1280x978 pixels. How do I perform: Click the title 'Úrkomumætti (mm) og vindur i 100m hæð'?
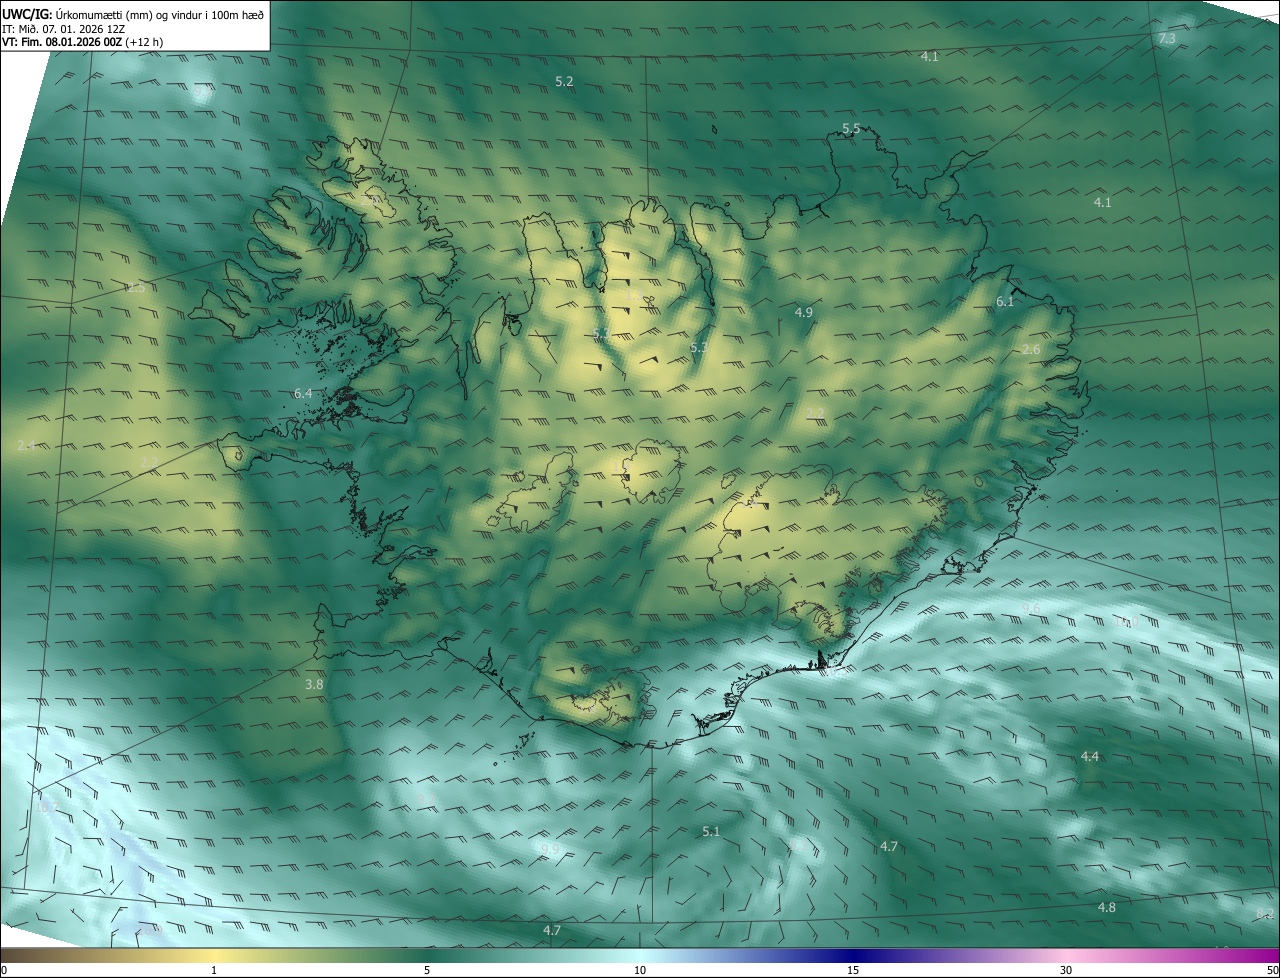click(160, 13)
